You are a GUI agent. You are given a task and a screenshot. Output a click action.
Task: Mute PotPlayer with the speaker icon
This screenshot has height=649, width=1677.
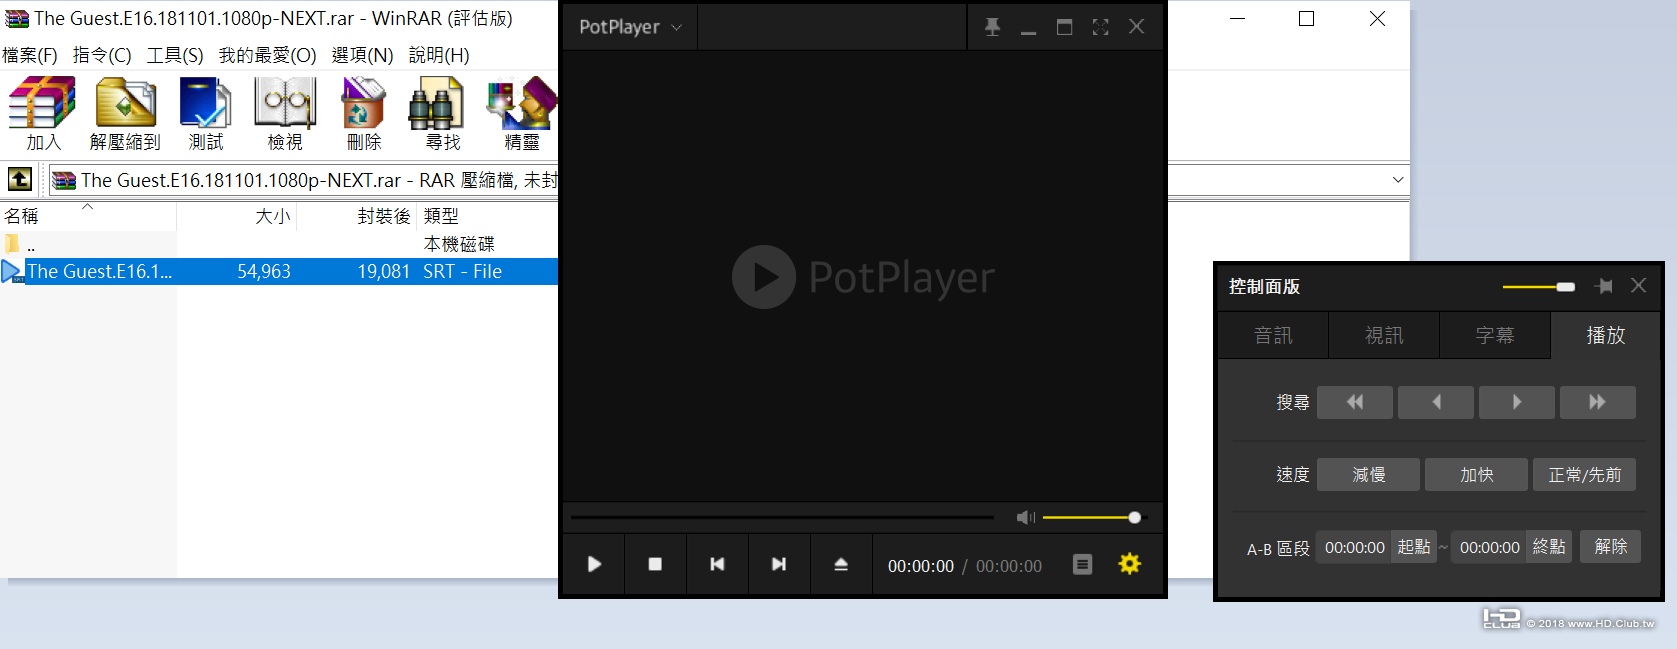[x=1025, y=517]
